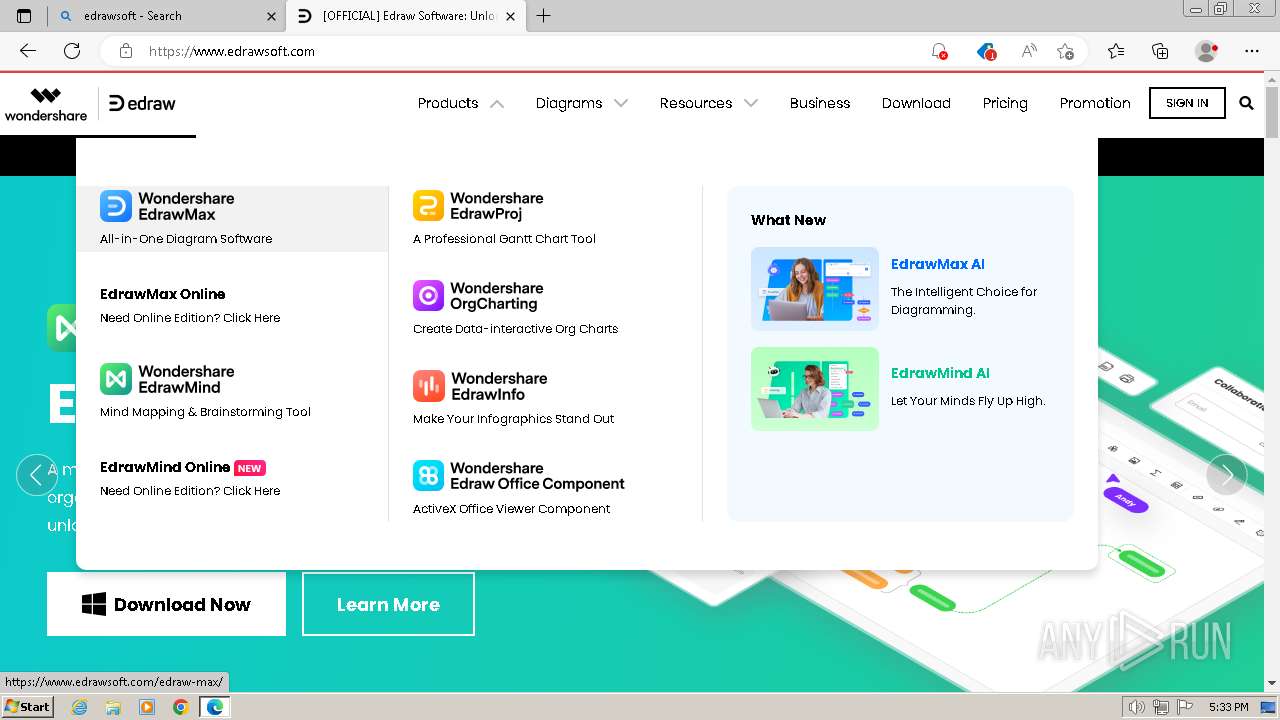The image size is (1280, 720).
Task: Click the Edraw Office Component icon
Action: (x=428, y=475)
